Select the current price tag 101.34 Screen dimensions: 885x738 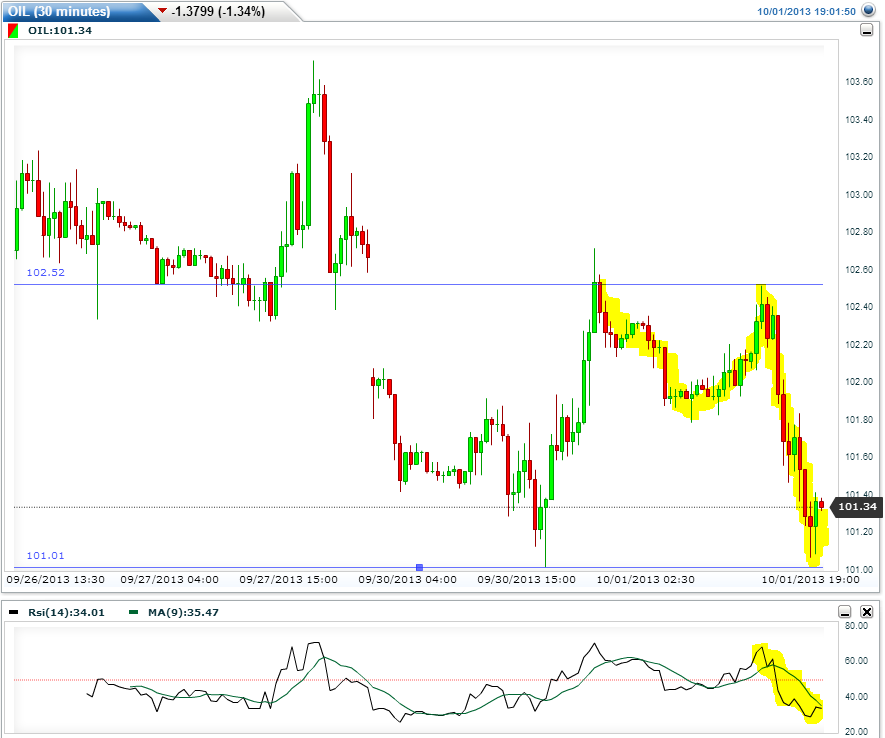point(857,507)
